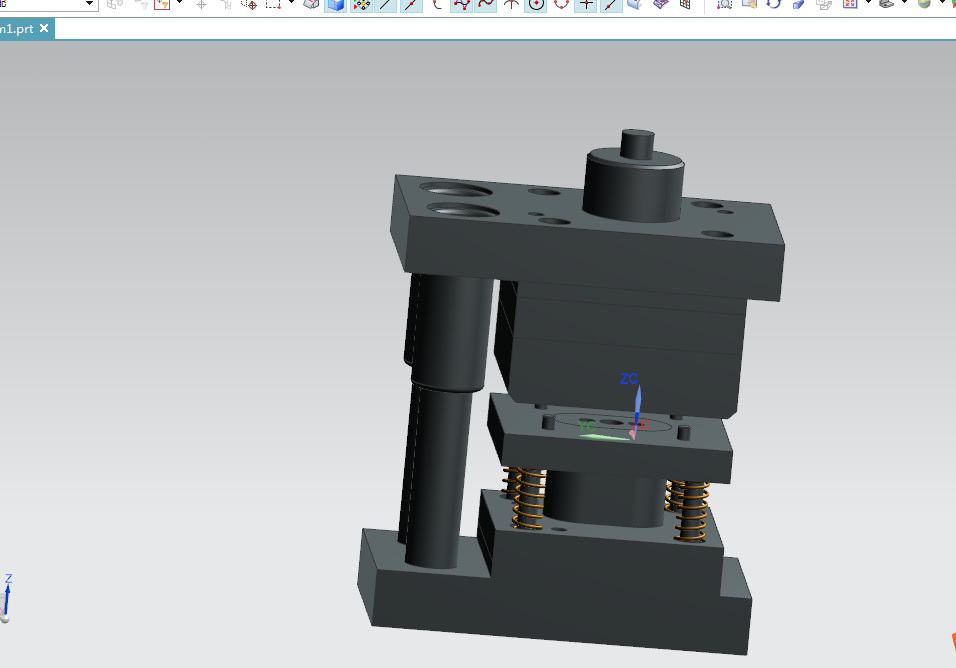Expand the dropdown arrow beside the sphere icon
The height and width of the screenshot is (668, 956).
point(941,3)
